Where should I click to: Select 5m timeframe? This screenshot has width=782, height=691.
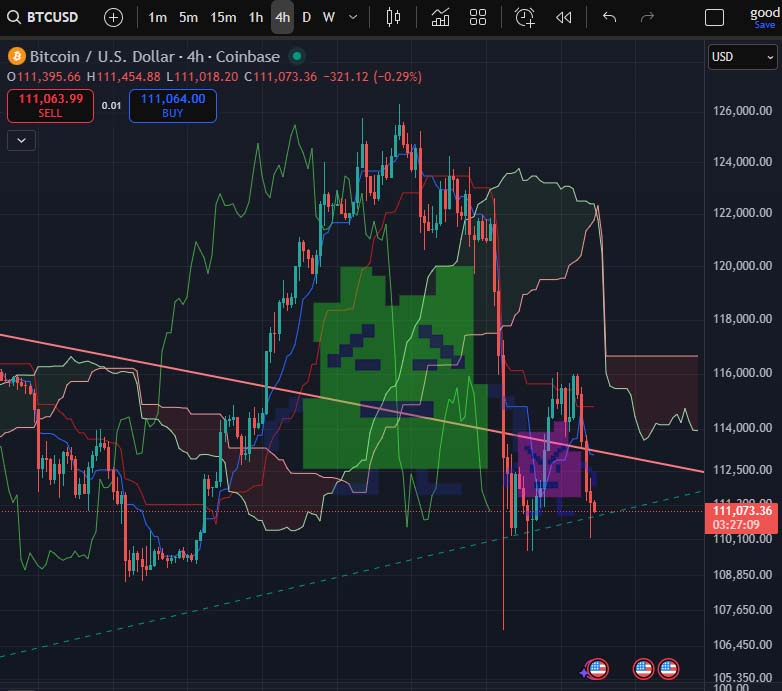(x=188, y=18)
